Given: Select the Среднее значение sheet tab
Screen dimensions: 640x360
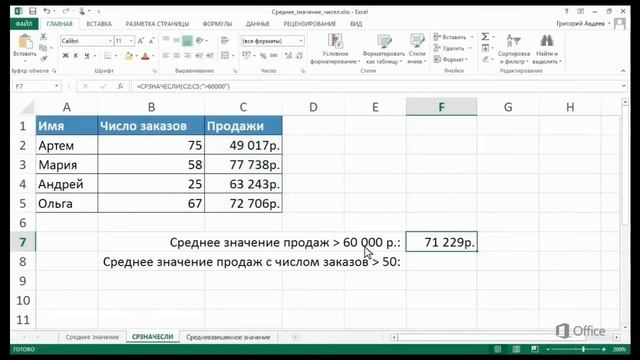Looking at the screenshot, I should (x=92, y=337).
